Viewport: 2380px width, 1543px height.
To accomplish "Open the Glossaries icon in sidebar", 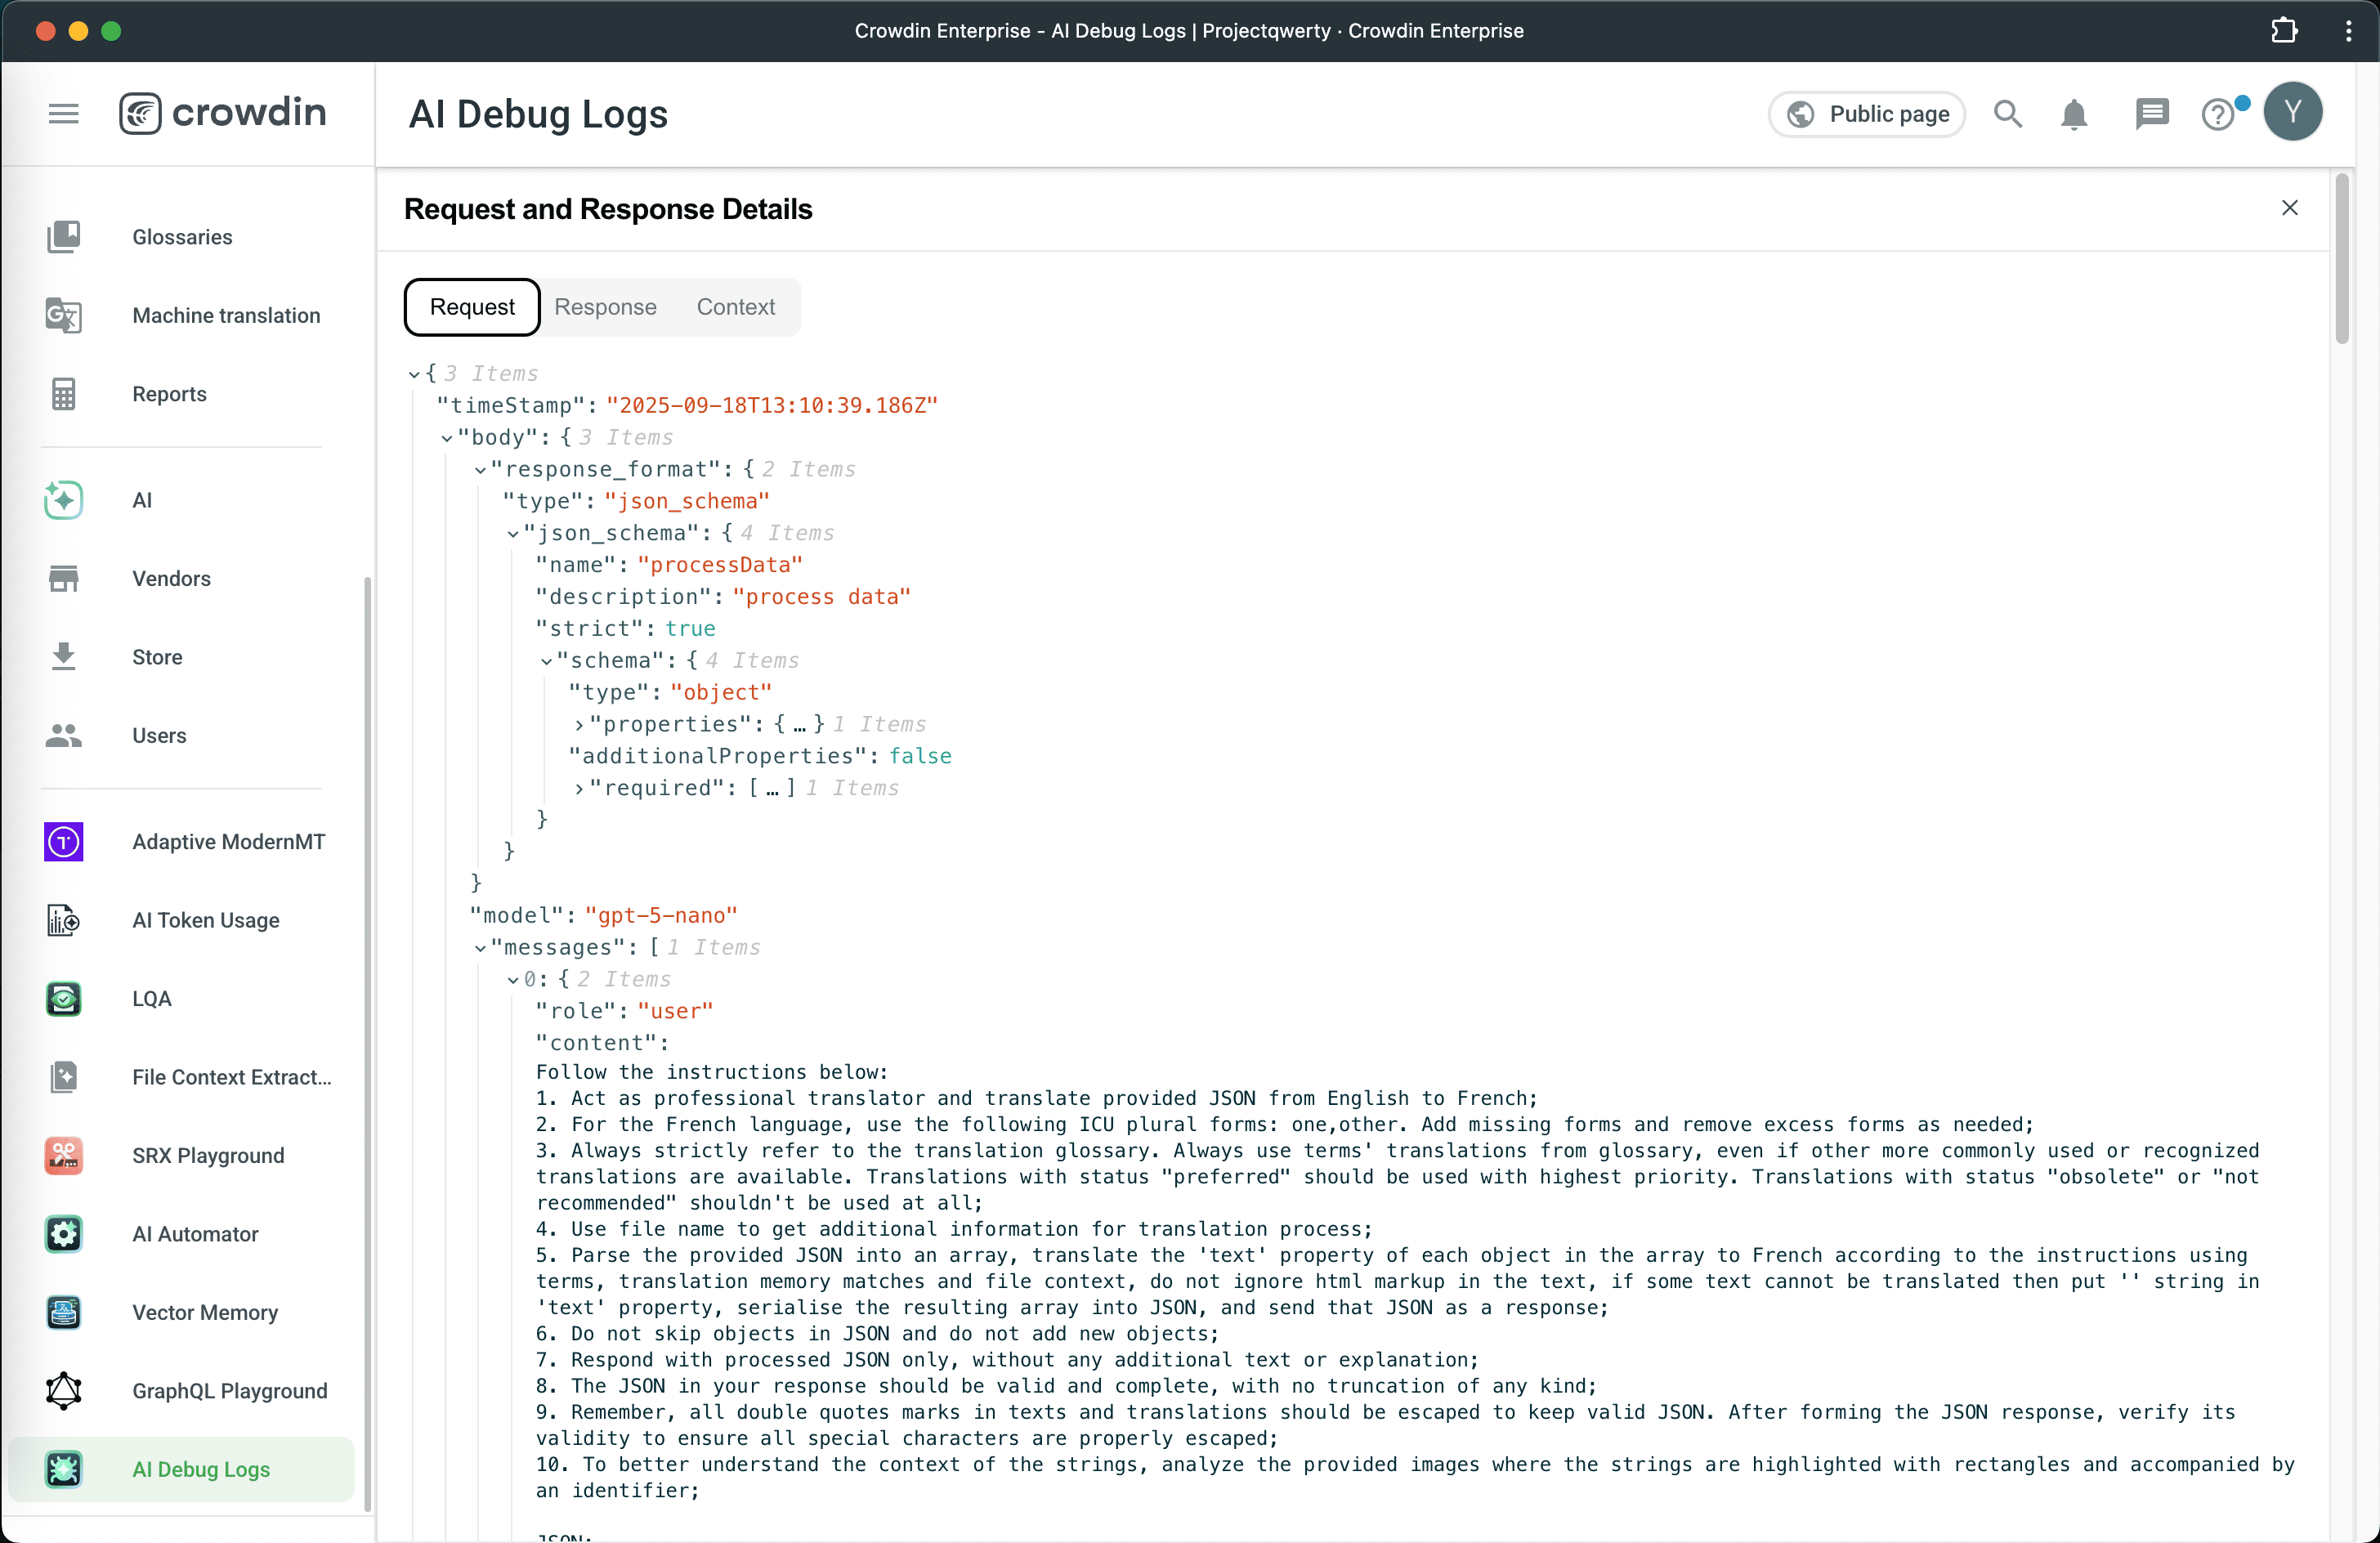I will 64,237.
